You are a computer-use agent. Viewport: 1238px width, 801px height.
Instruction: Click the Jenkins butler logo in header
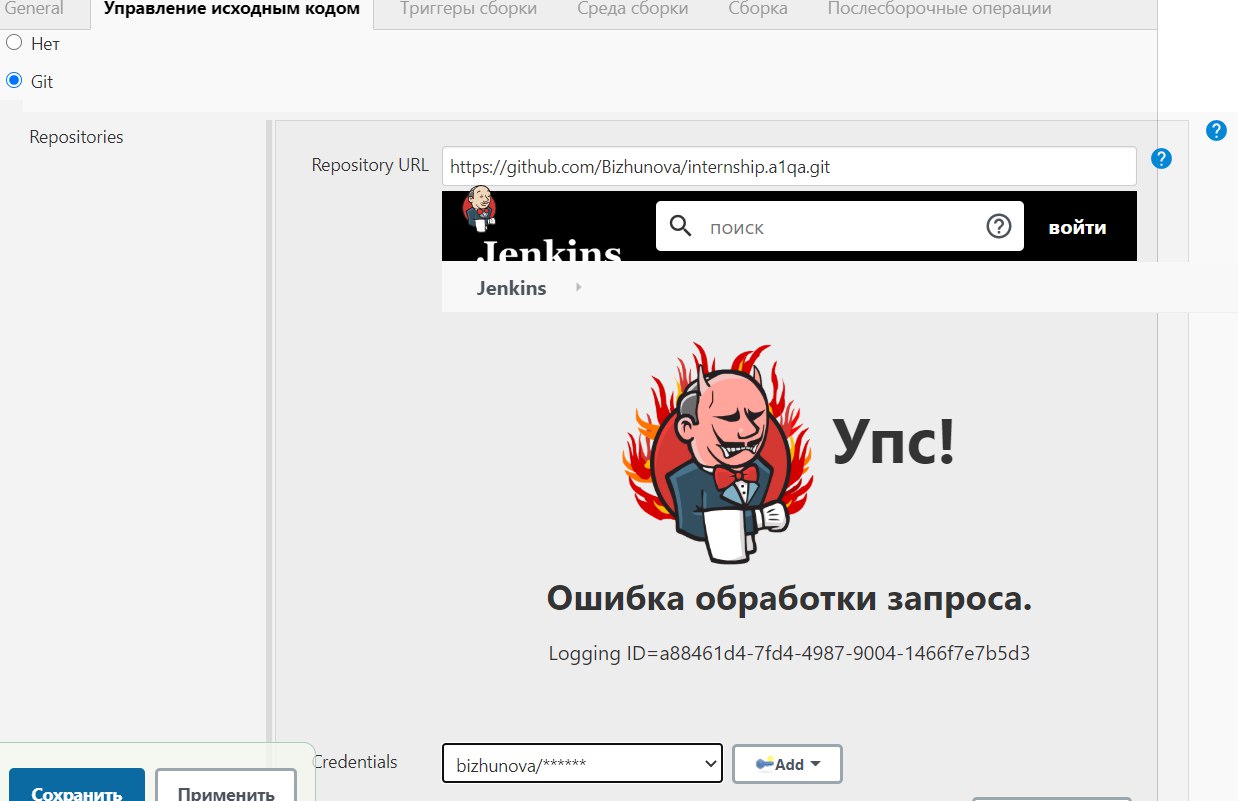[x=479, y=207]
